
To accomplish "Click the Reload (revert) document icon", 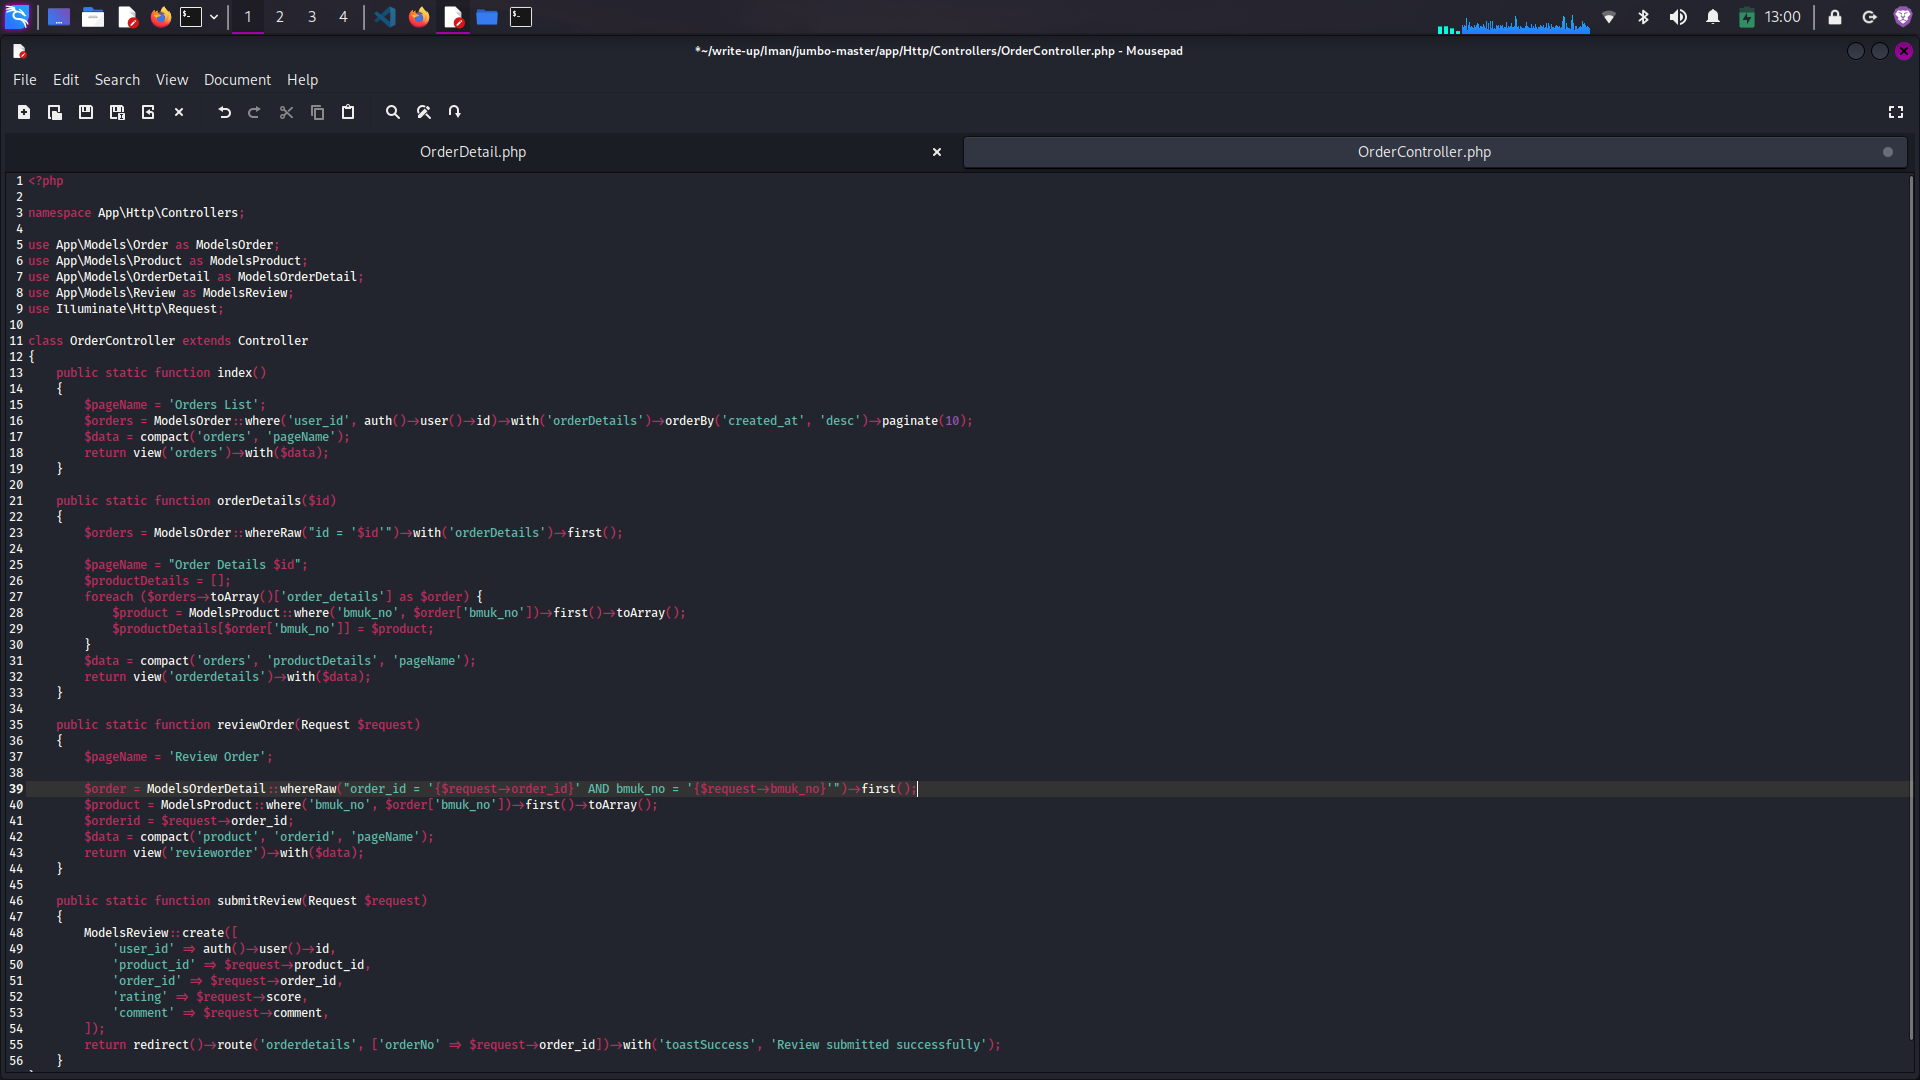I will point(148,112).
